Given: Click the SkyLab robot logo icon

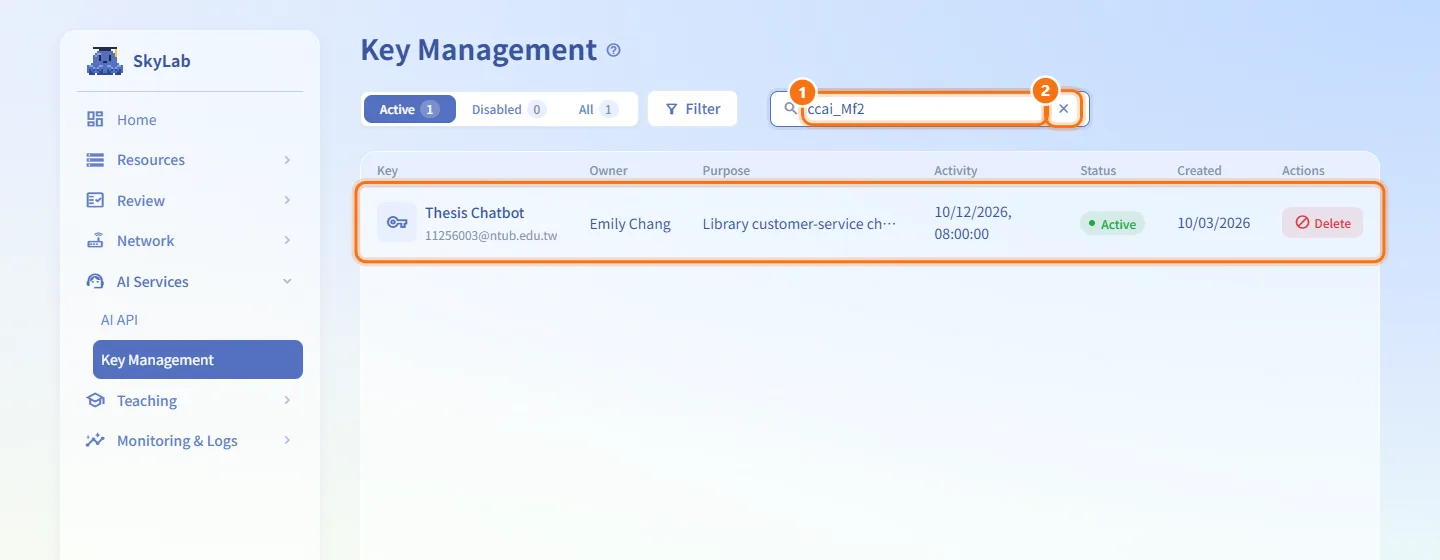Looking at the screenshot, I should click(x=104, y=61).
